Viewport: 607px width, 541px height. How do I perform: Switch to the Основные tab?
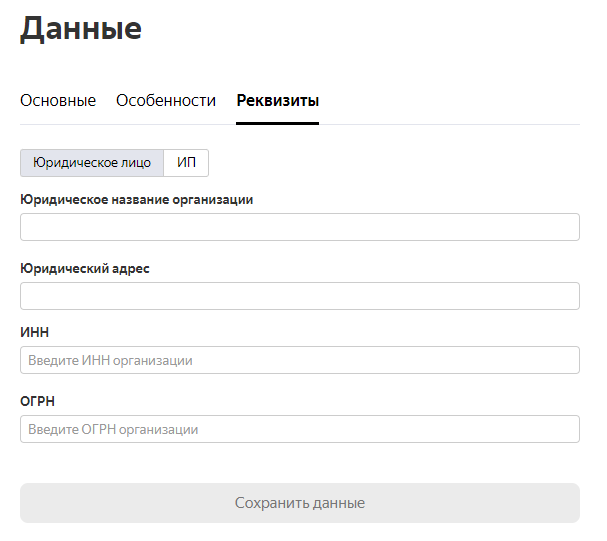(x=58, y=101)
